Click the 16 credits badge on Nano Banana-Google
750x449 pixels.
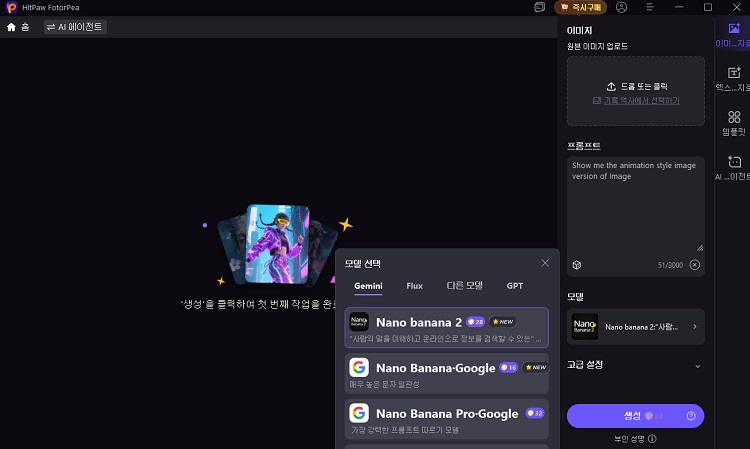click(508, 367)
